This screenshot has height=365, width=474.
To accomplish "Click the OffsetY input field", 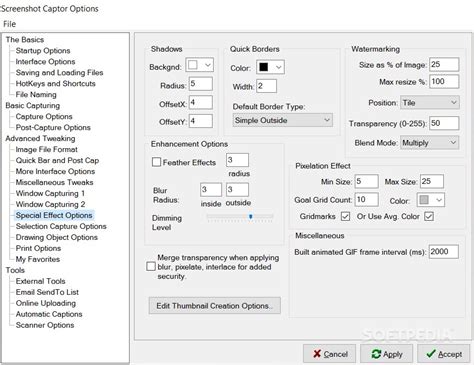I will (201, 121).
